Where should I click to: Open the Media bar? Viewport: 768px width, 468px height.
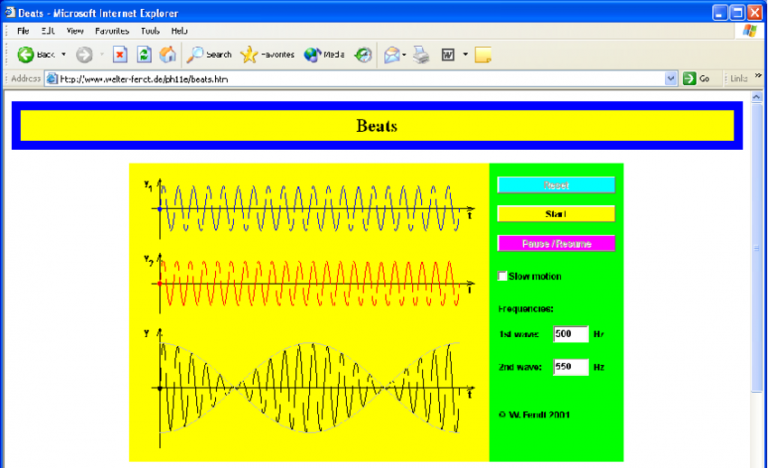click(324, 55)
